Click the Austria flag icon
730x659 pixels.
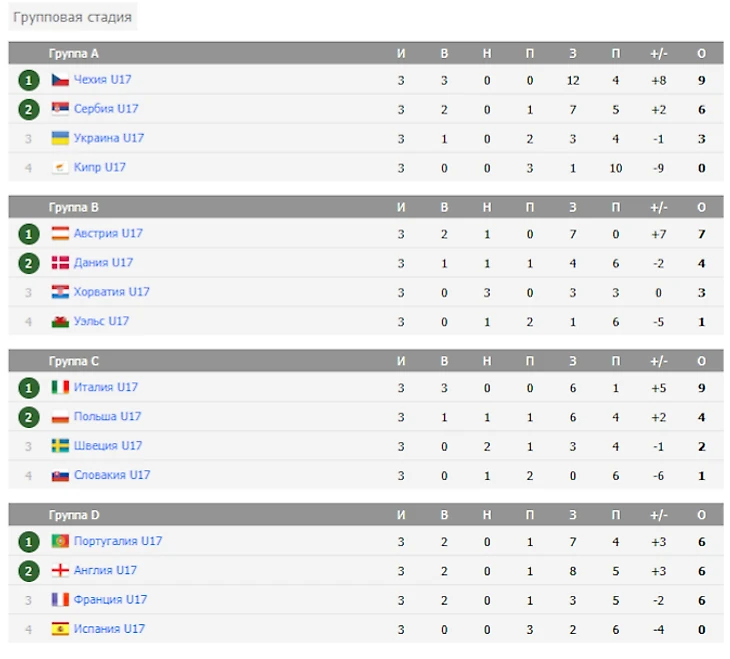(60, 234)
